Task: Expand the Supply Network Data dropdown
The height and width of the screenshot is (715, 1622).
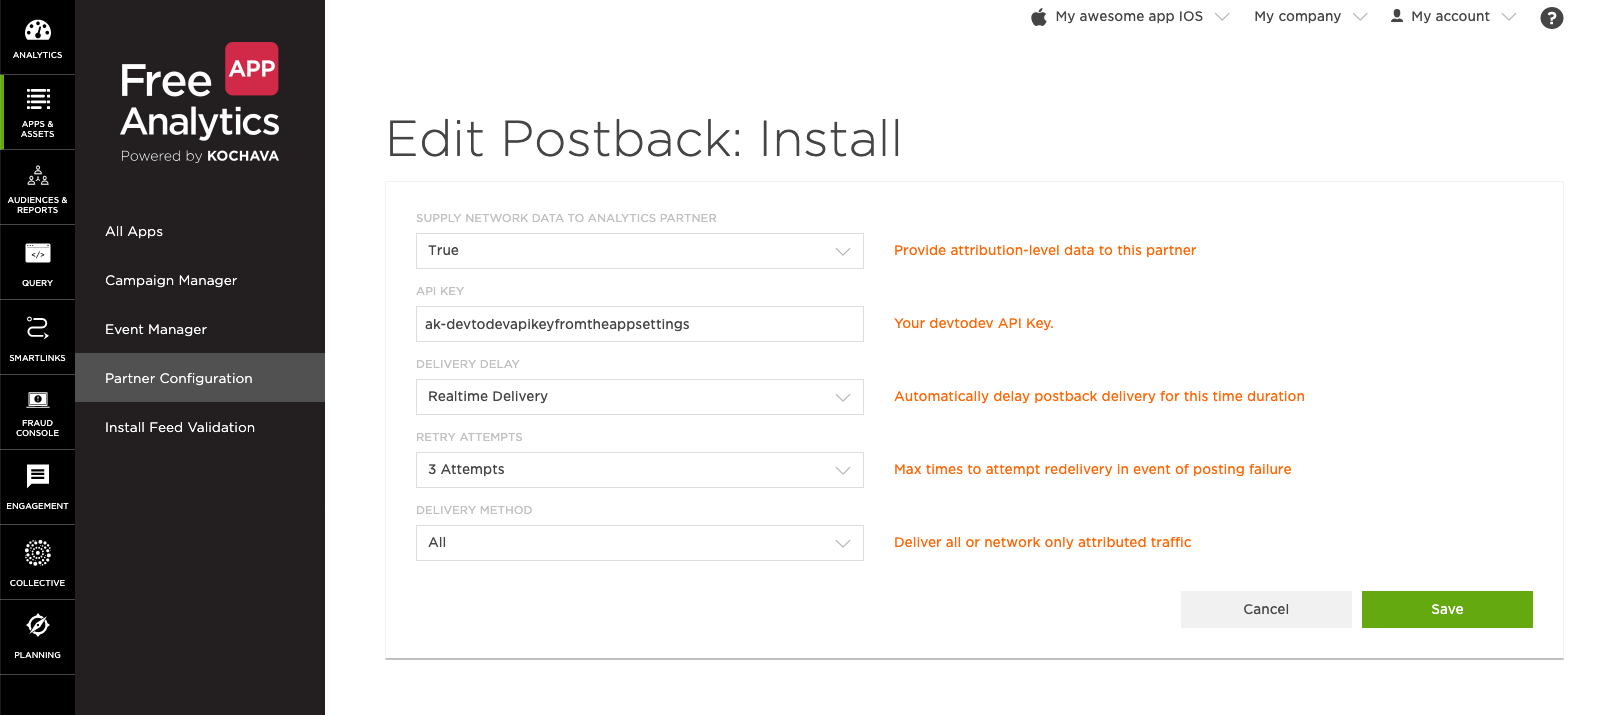Action: (639, 251)
